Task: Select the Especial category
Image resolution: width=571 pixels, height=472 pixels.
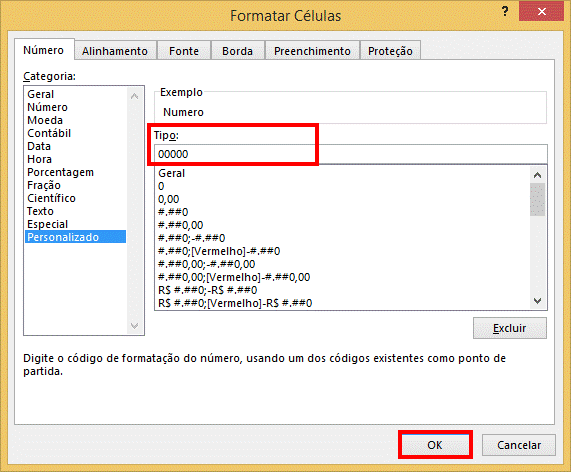Action: [76, 224]
